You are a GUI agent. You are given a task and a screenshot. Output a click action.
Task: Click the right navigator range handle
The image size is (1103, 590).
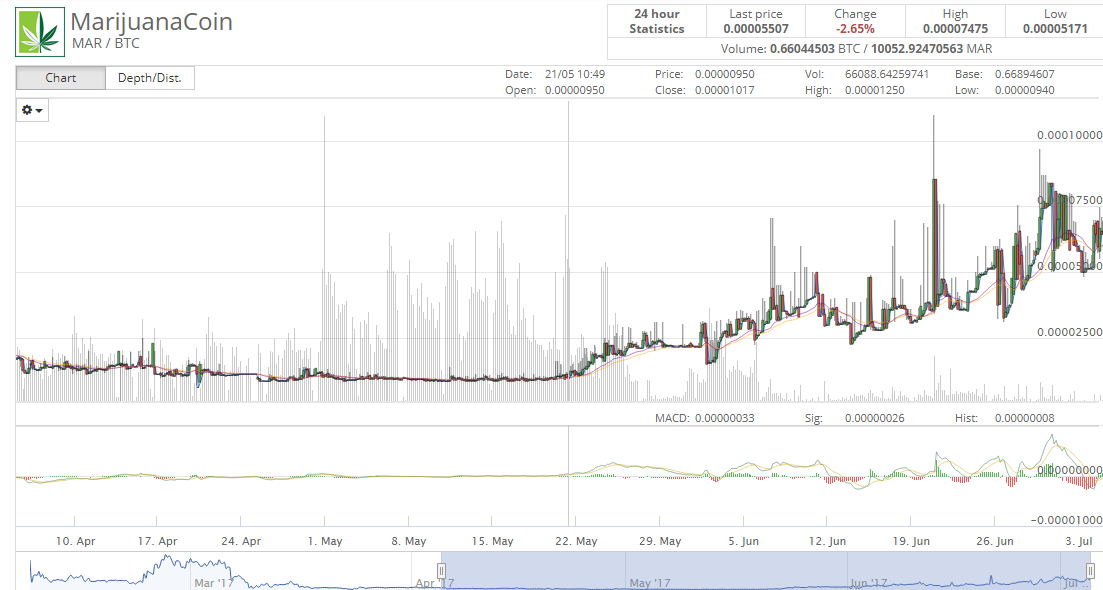click(1090, 570)
